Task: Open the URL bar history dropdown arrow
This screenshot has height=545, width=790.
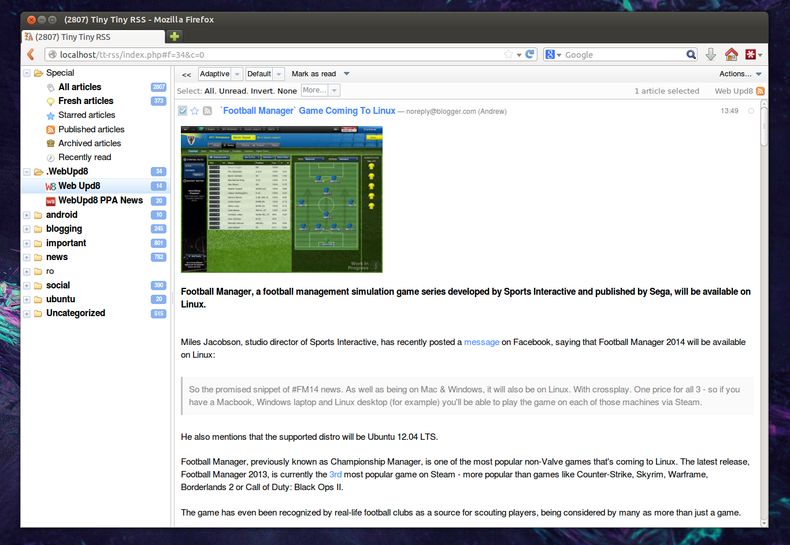Action: (519, 55)
